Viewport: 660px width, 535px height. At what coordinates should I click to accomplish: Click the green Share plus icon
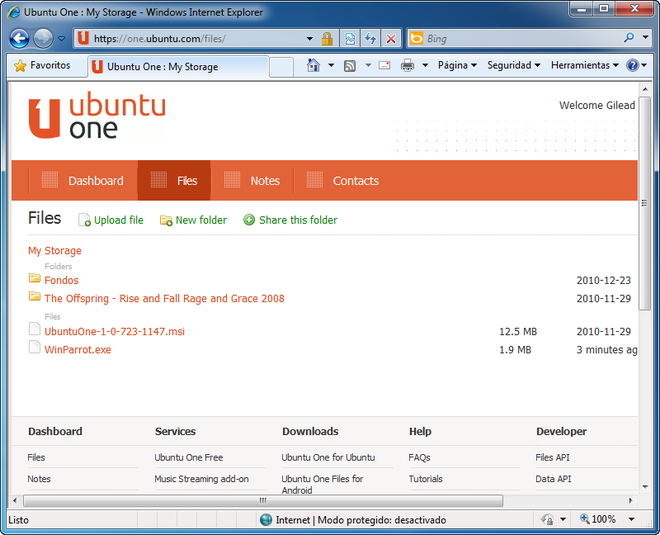pyautogui.click(x=249, y=220)
